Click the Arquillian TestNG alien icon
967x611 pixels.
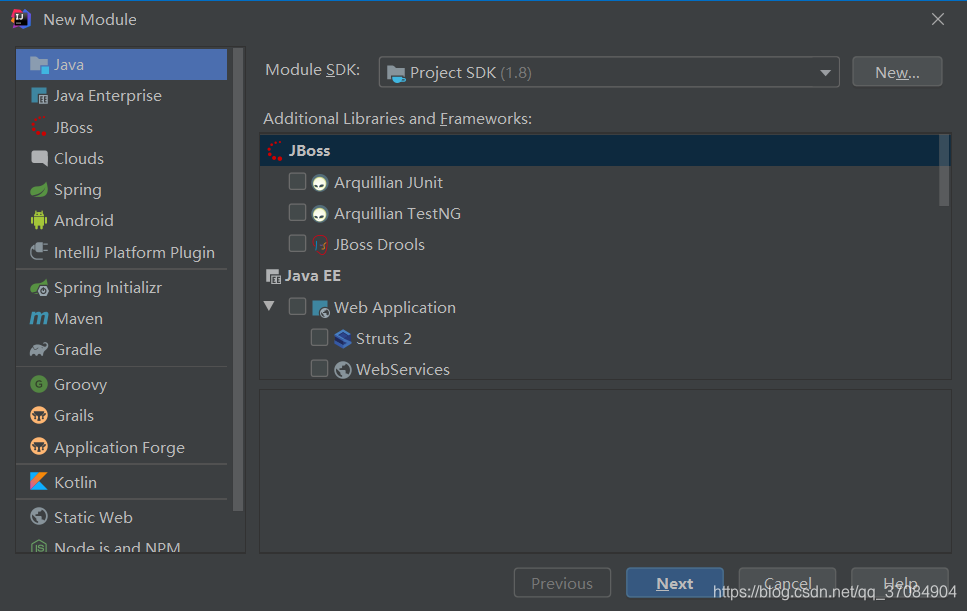[319, 214]
